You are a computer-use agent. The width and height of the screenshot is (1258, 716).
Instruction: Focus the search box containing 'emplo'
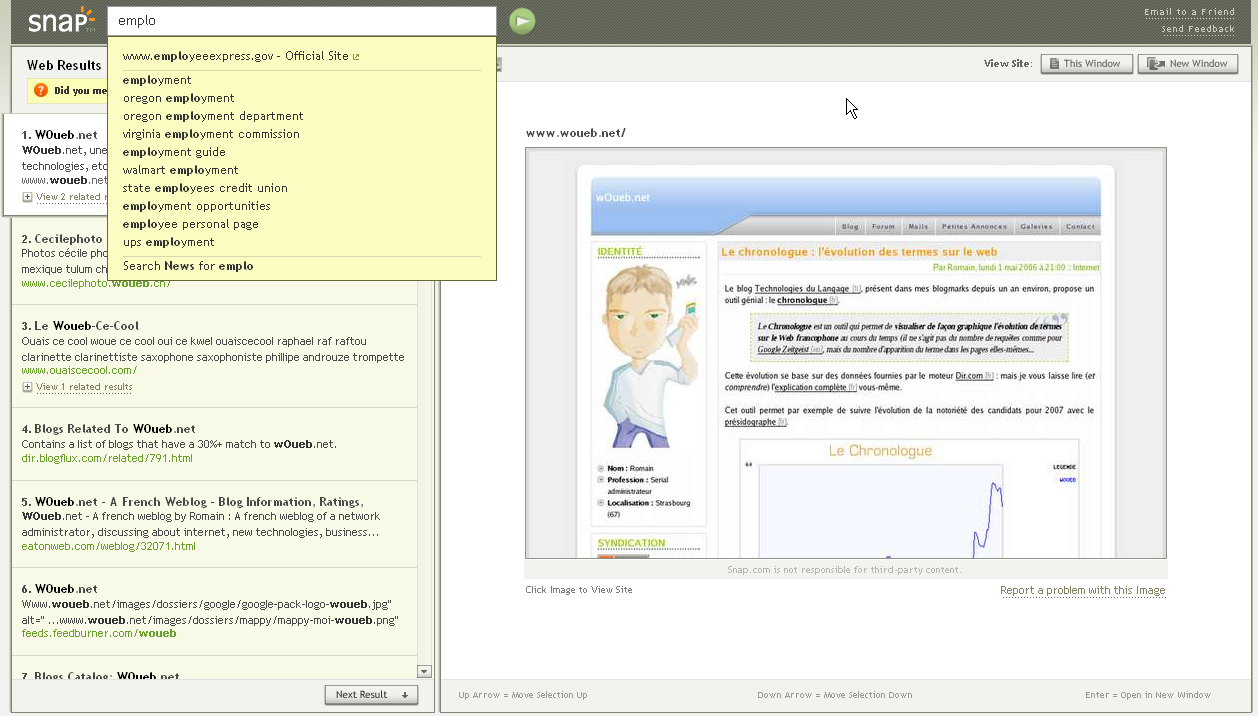[301, 21]
